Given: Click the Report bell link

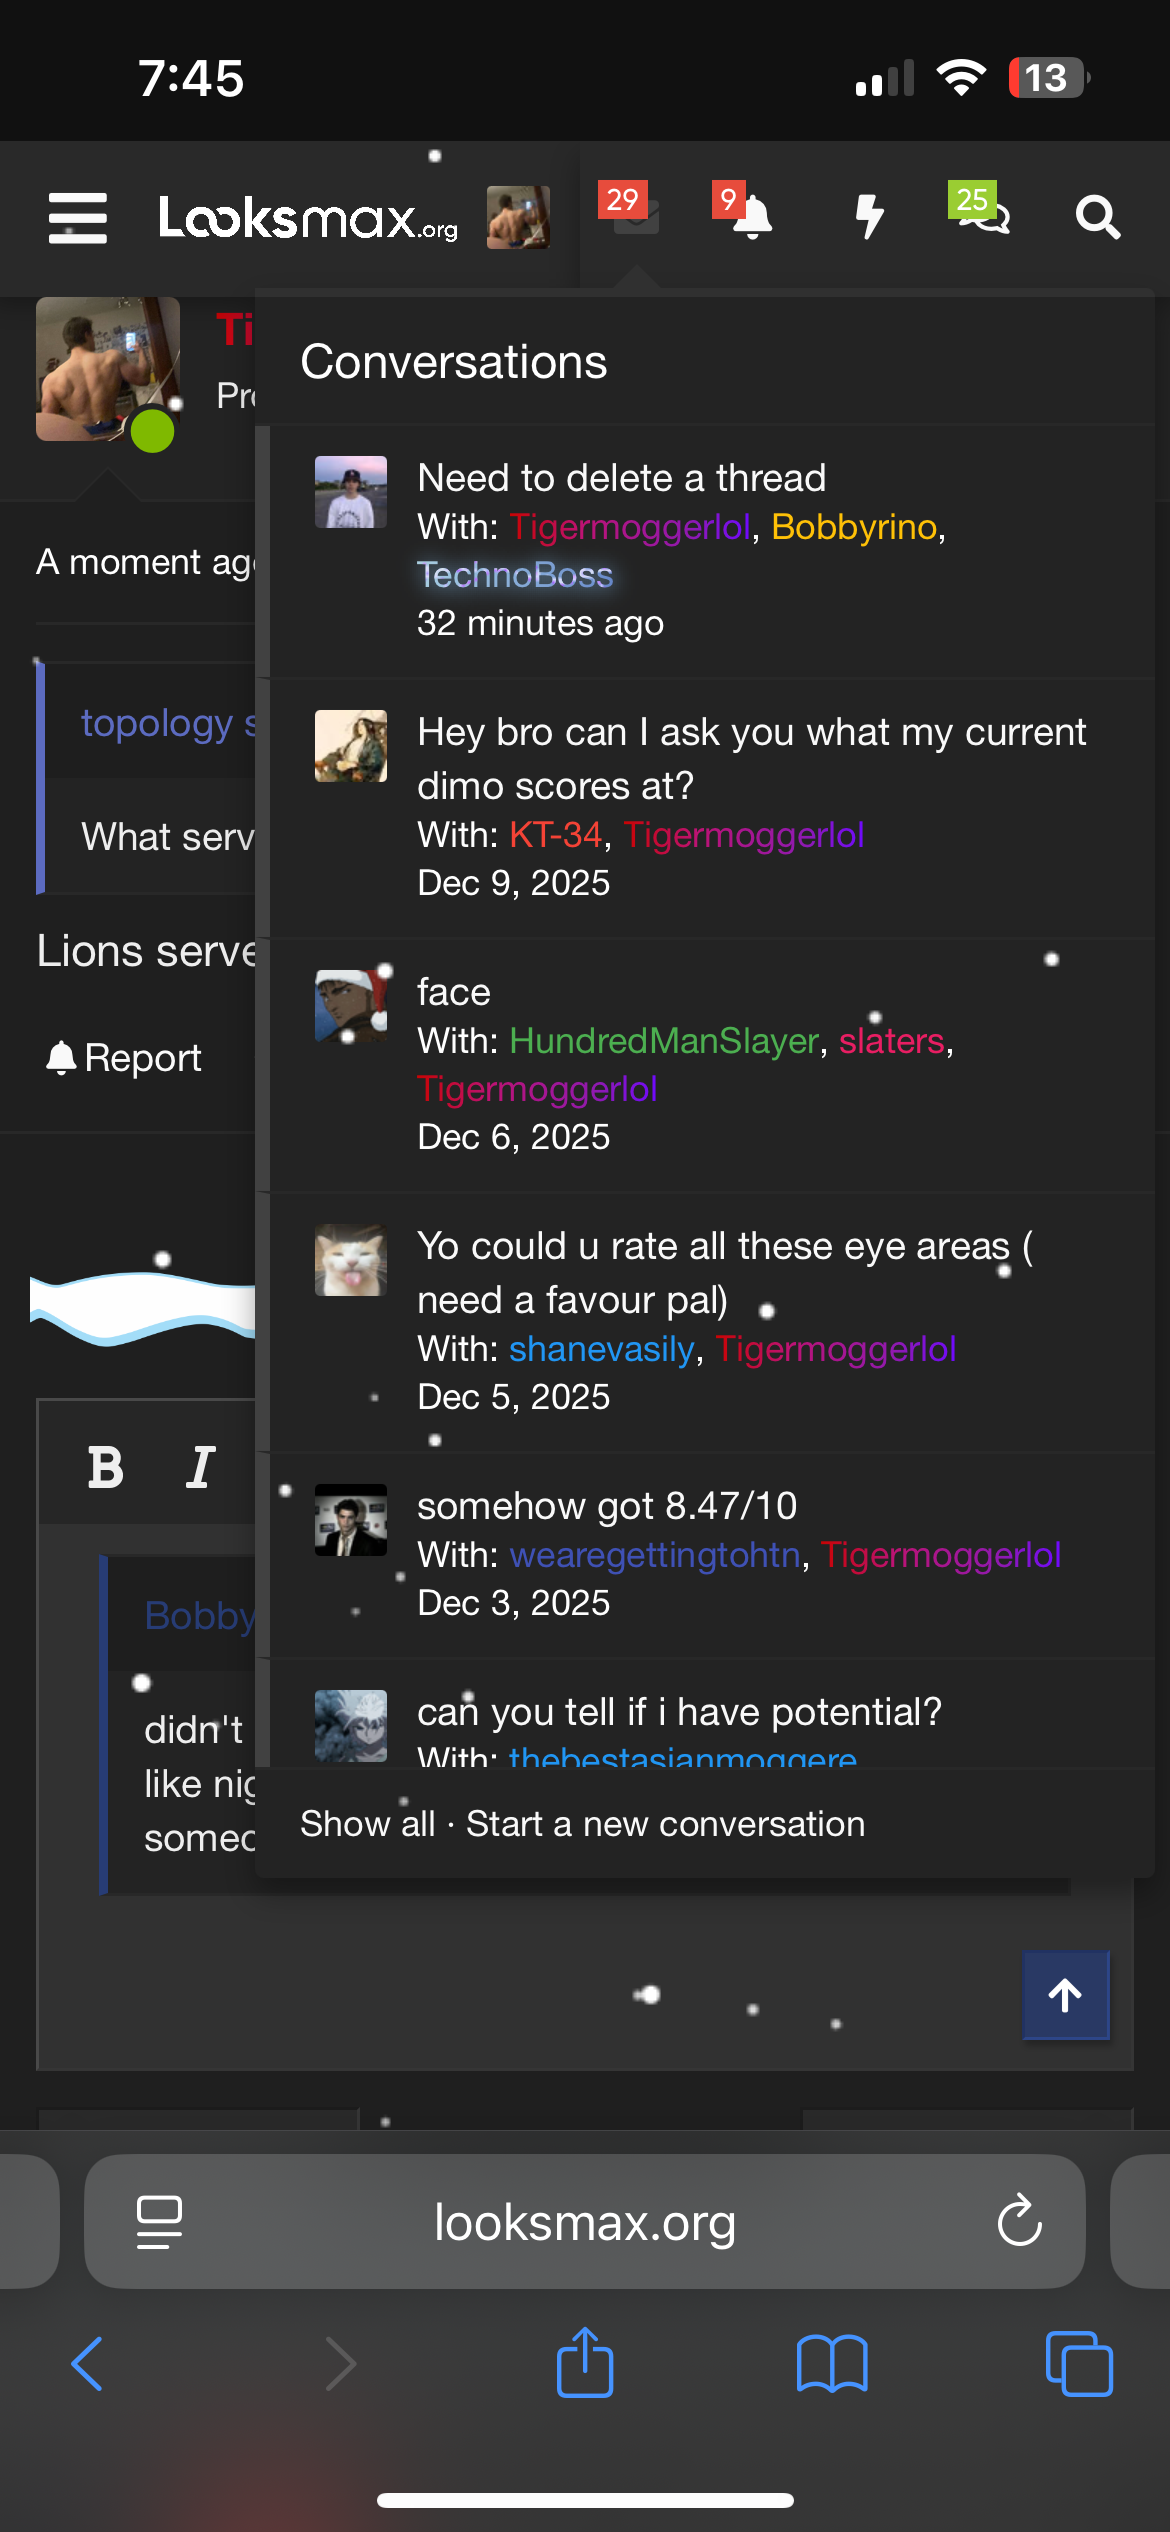Looking at the screenshot, I should (124, 1058).
